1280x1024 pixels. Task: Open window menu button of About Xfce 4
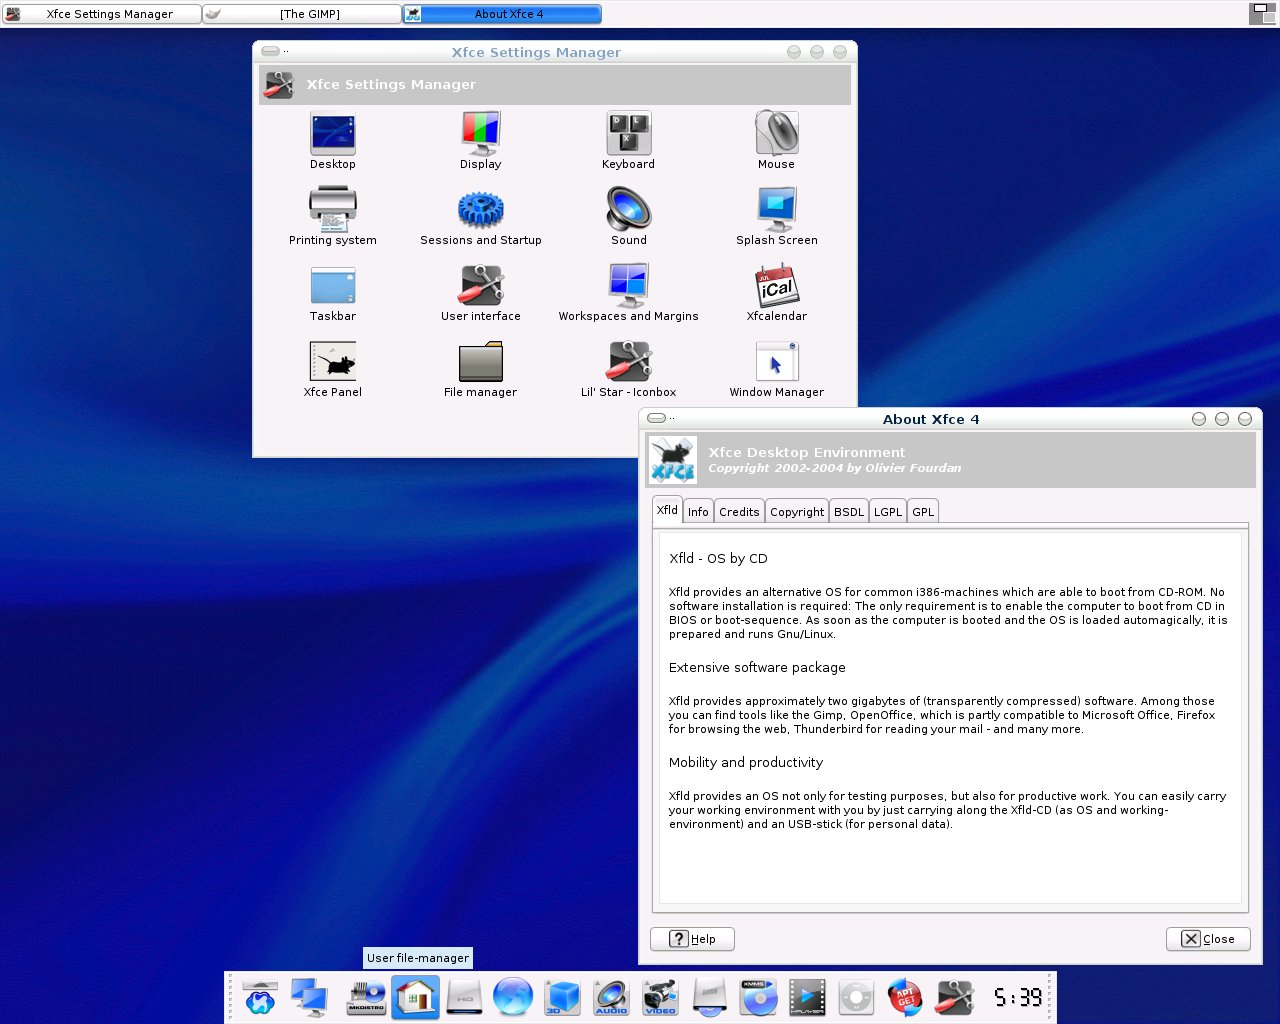point(656,418)
